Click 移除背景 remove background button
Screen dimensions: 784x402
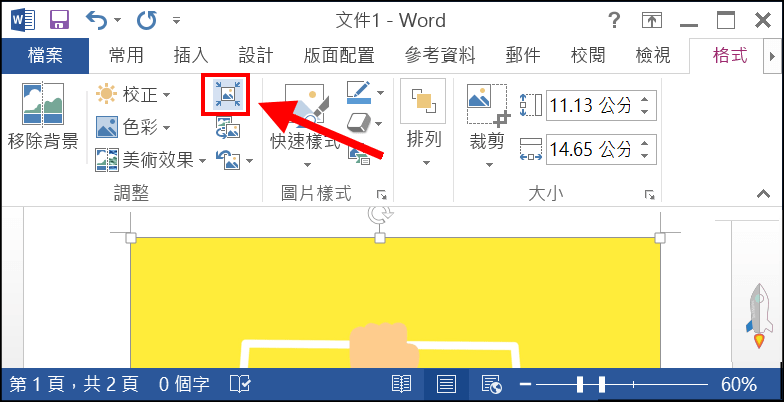pyautogui.click(x=43, y=116)
